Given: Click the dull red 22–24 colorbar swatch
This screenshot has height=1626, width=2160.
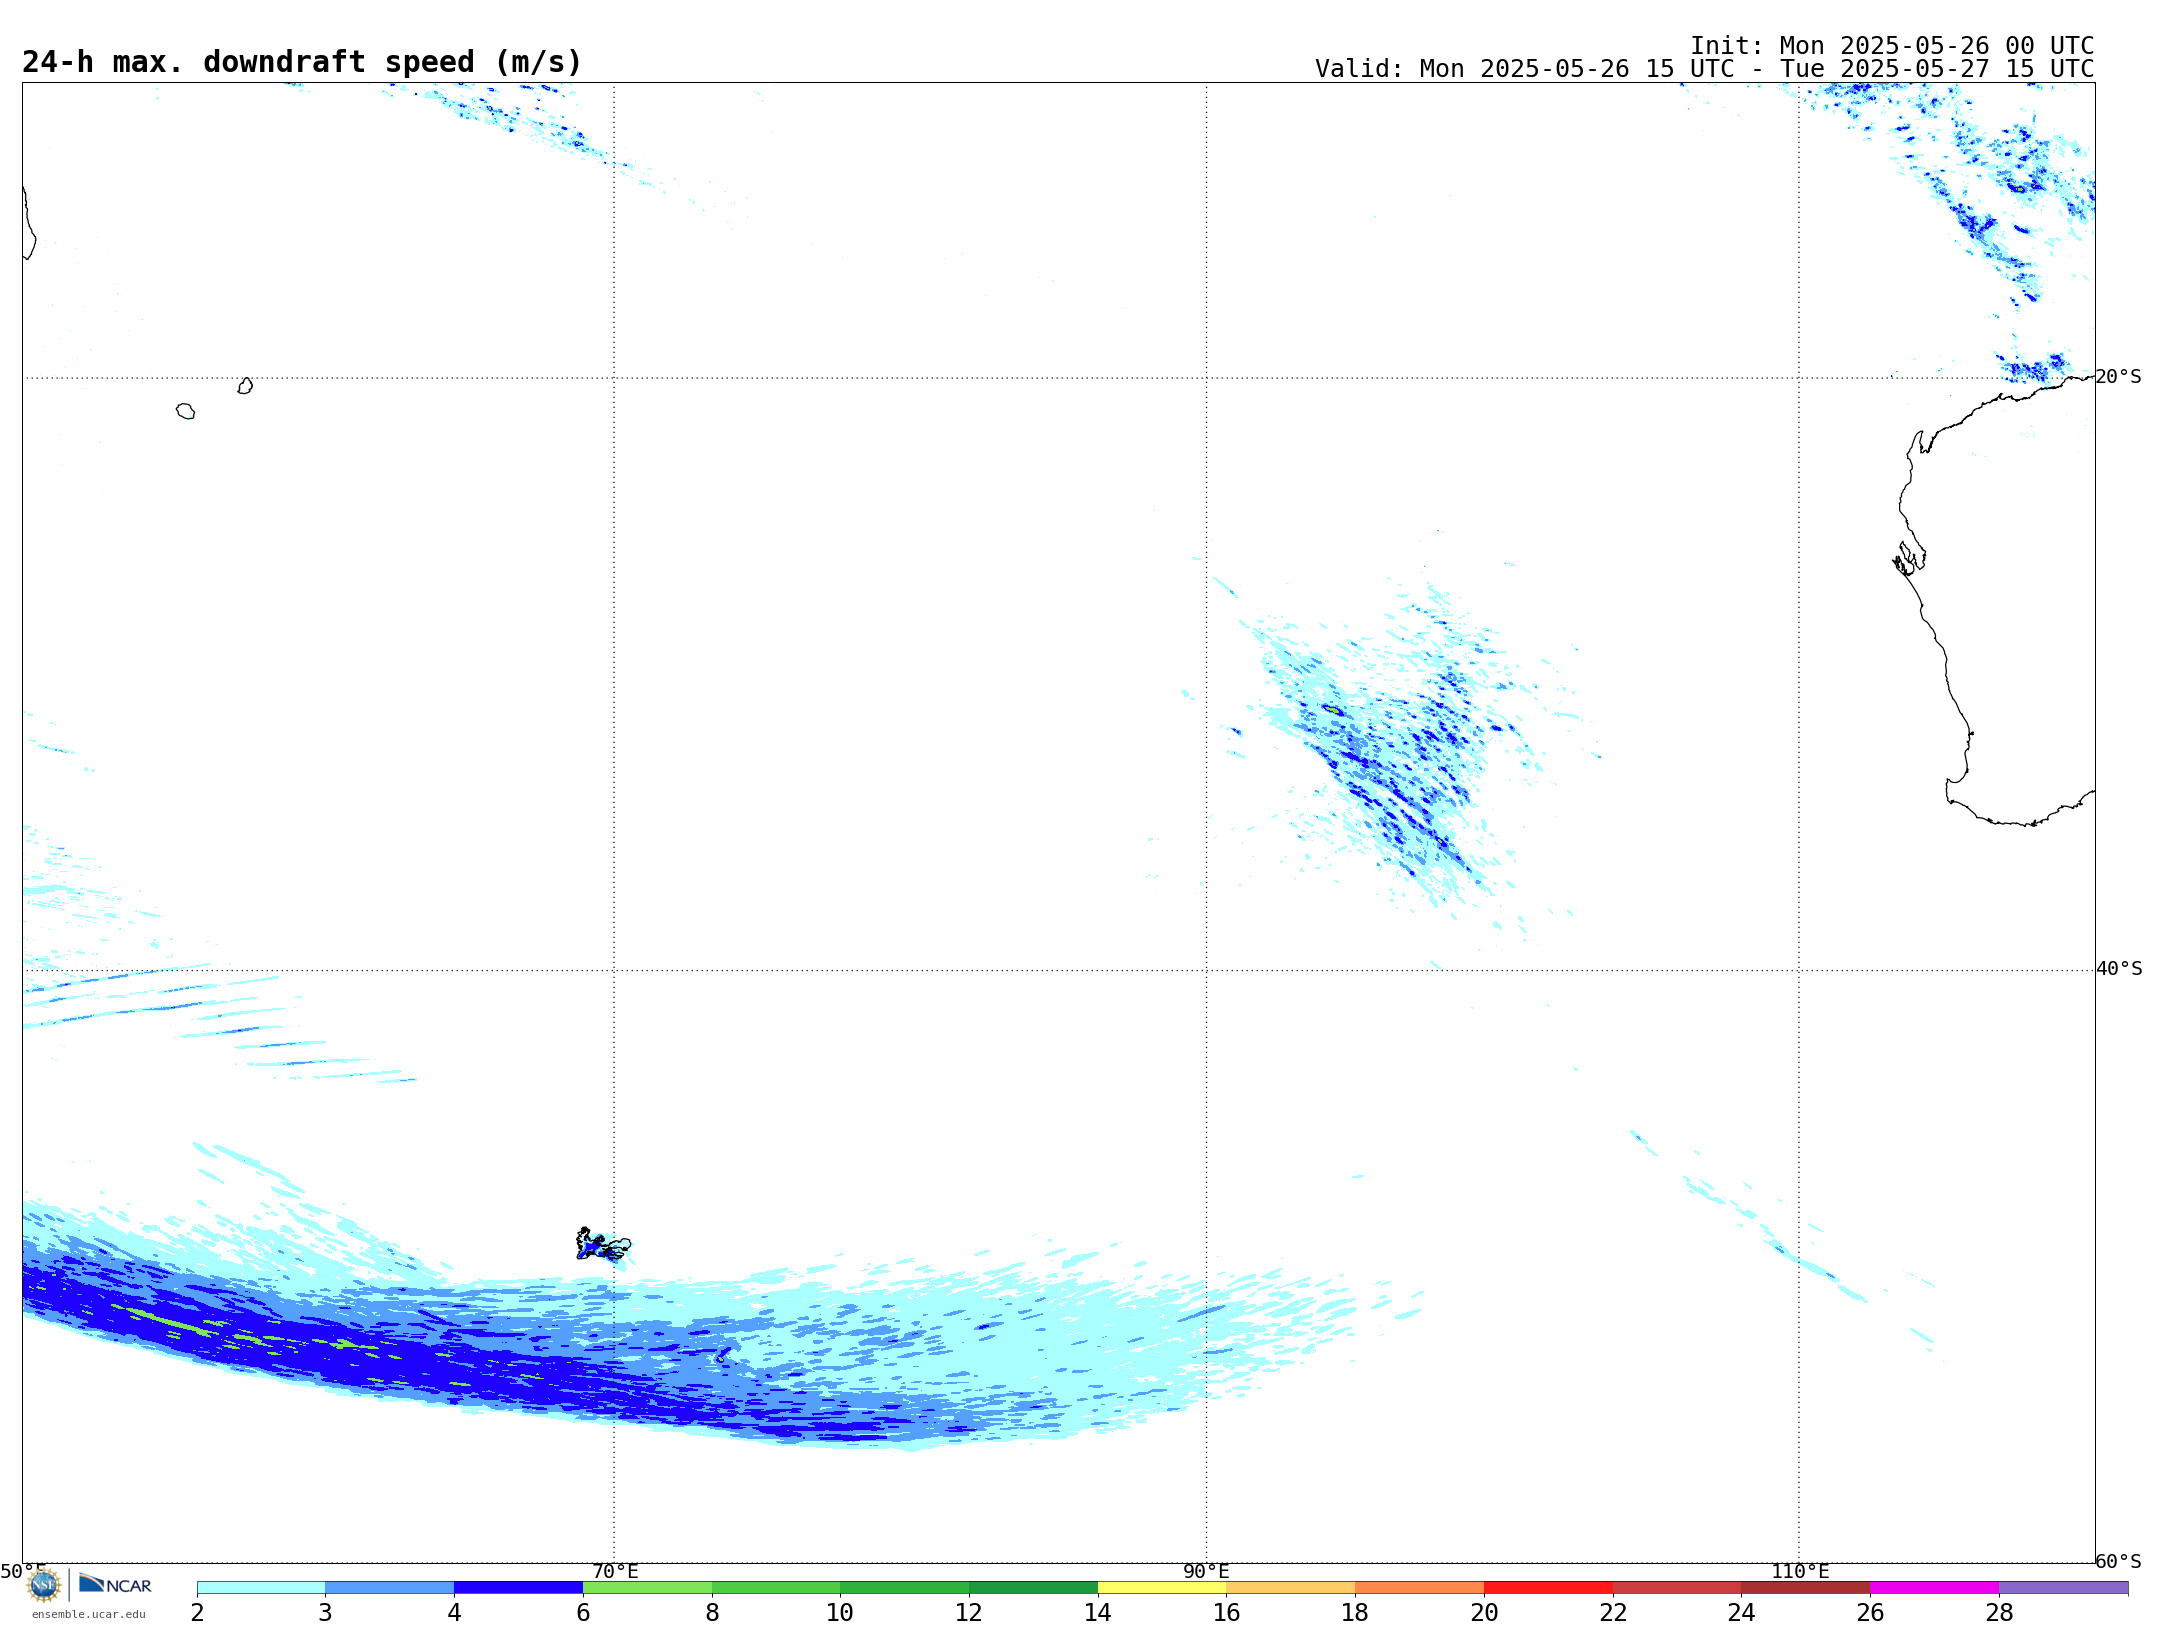Looking at the screenshot, I should [1677, 1588].
